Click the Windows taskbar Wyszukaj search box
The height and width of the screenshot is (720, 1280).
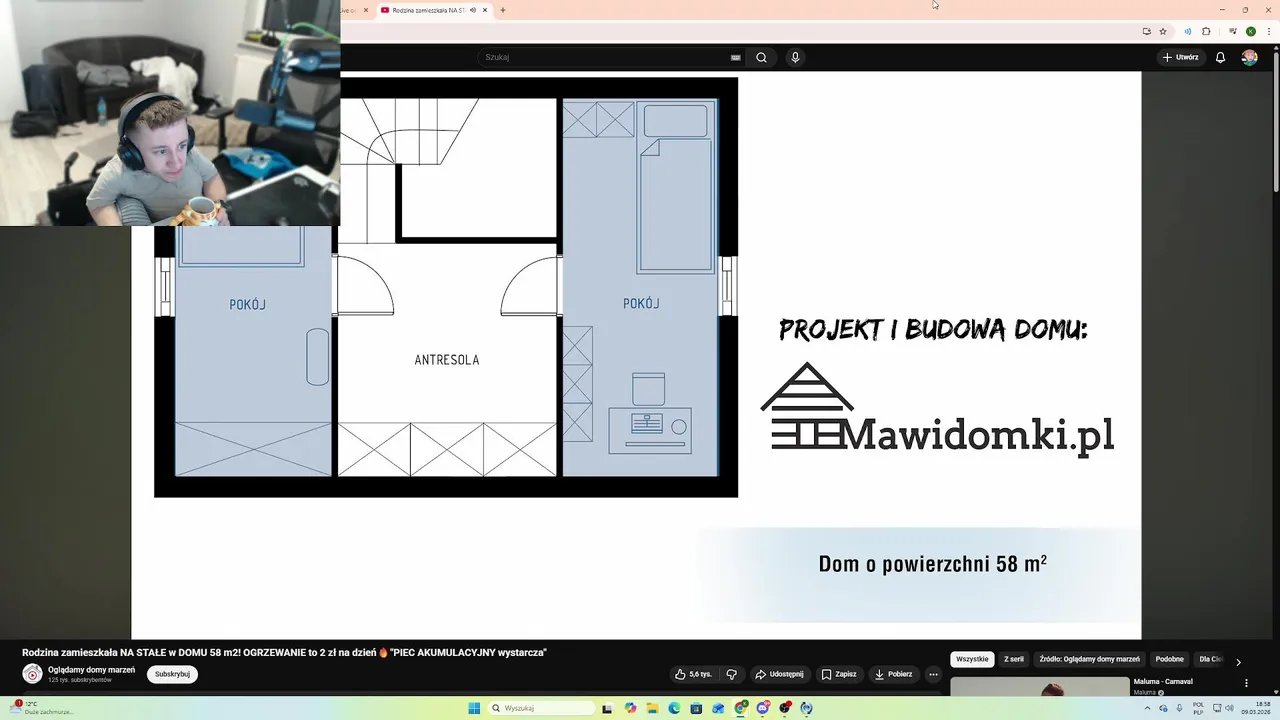click(541, 708)
